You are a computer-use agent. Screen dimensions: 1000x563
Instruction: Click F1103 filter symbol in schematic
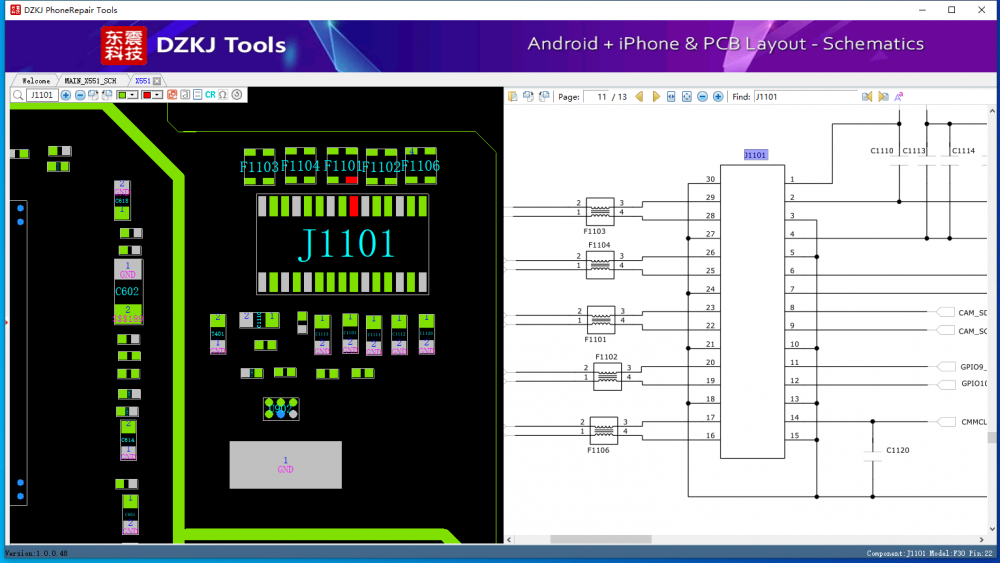coord(600,212)
